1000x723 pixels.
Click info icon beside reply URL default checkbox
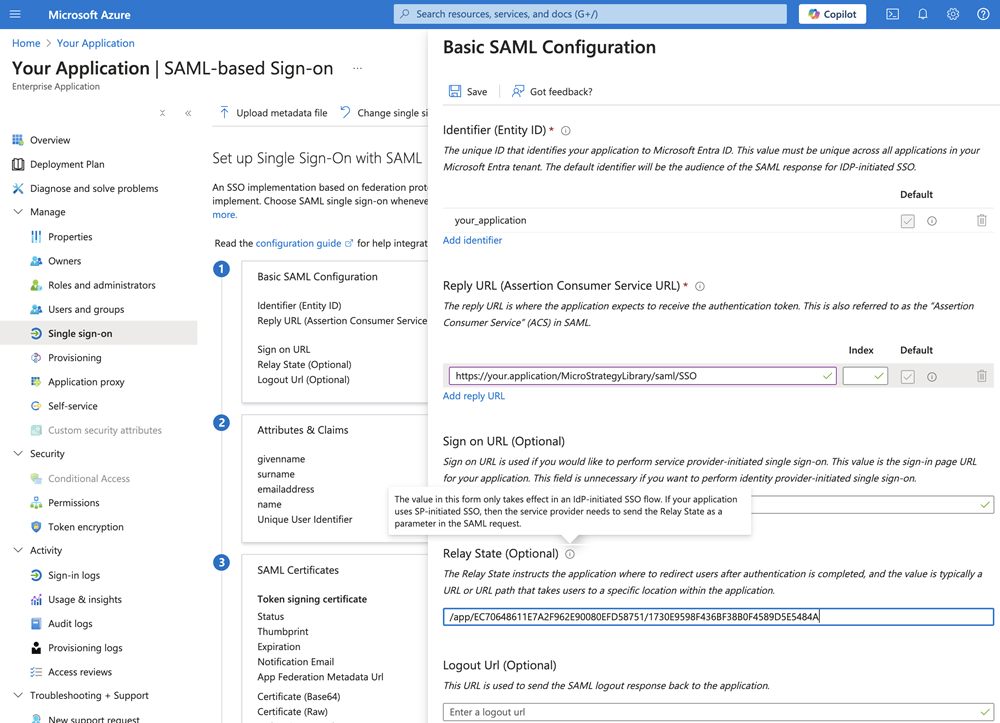coord(932,377)
